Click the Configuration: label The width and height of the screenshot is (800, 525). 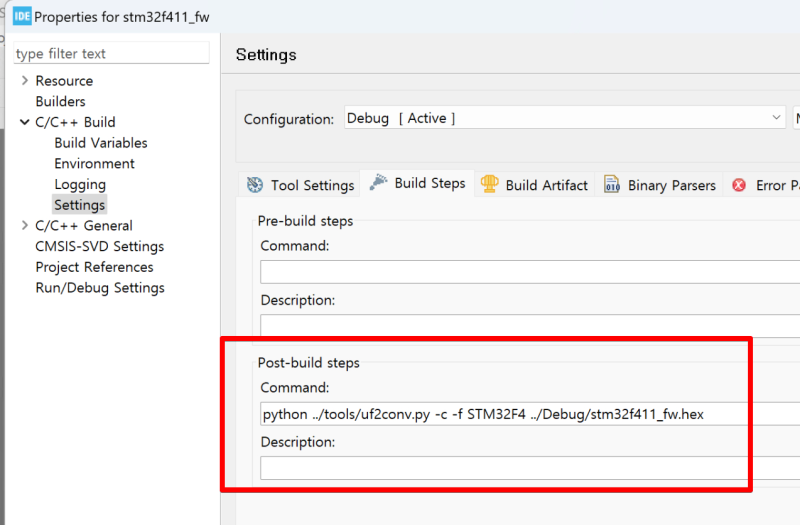[x=289, y=119]
